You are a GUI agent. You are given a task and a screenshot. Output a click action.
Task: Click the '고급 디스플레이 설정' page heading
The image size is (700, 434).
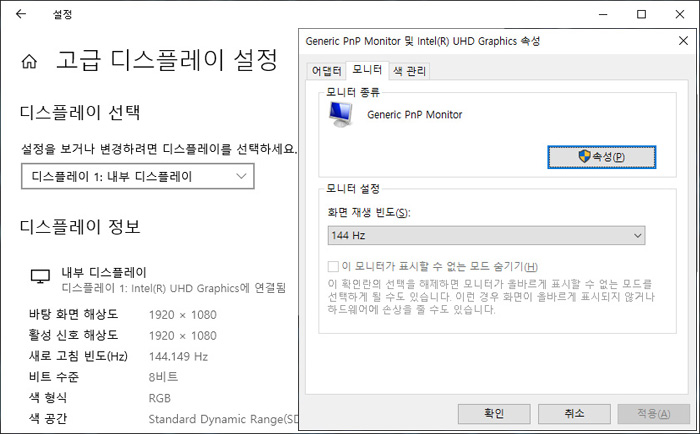(164, 60)
